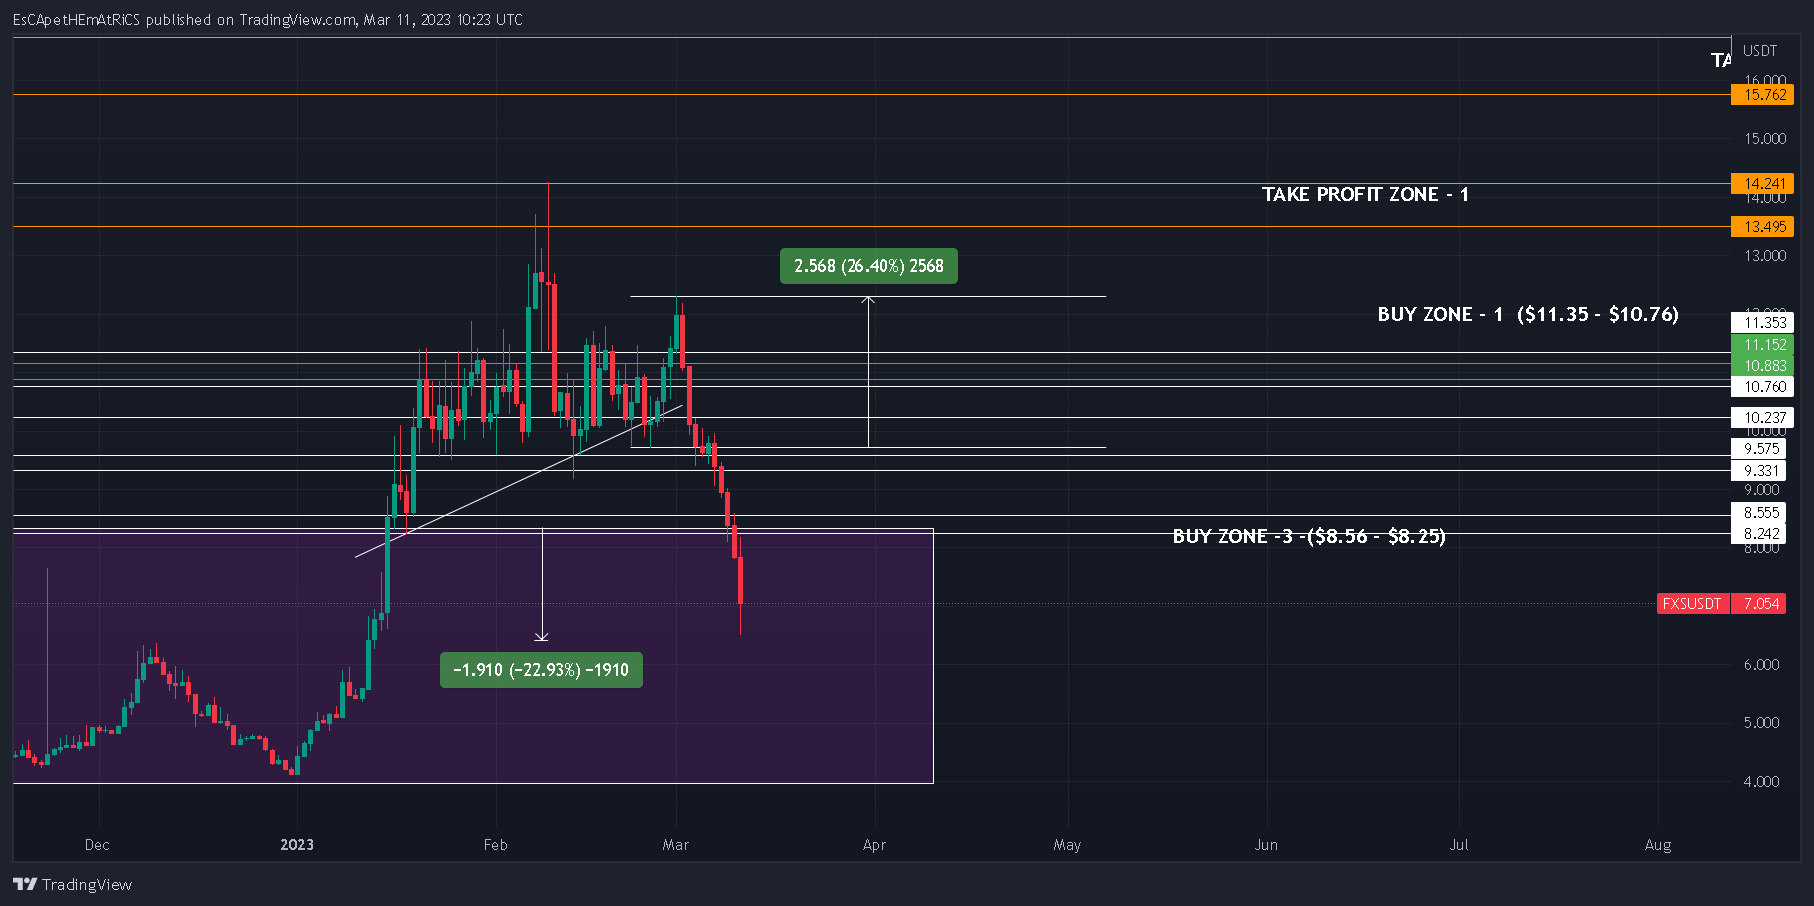Click the FXSUSDT symbol tag
Screen dimensions: 1814x906
pyautogui.click(x=1692, y=604)
